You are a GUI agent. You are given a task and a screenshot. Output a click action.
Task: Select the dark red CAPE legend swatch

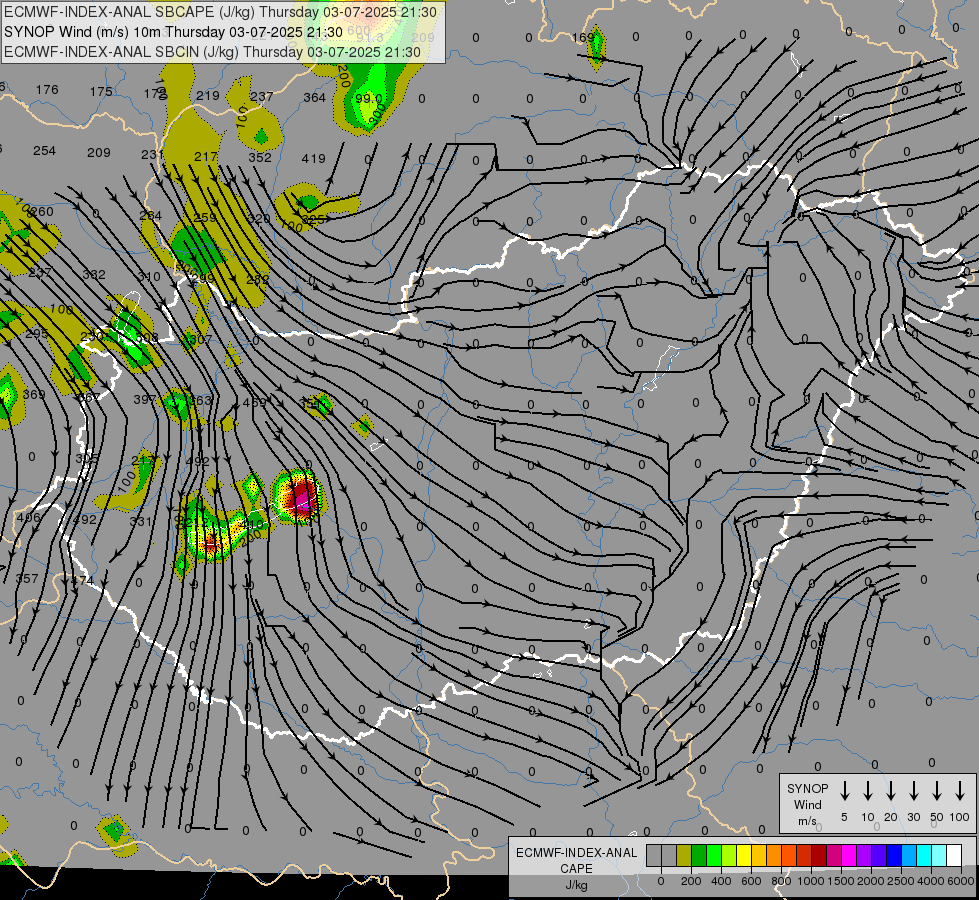[819, 855]
